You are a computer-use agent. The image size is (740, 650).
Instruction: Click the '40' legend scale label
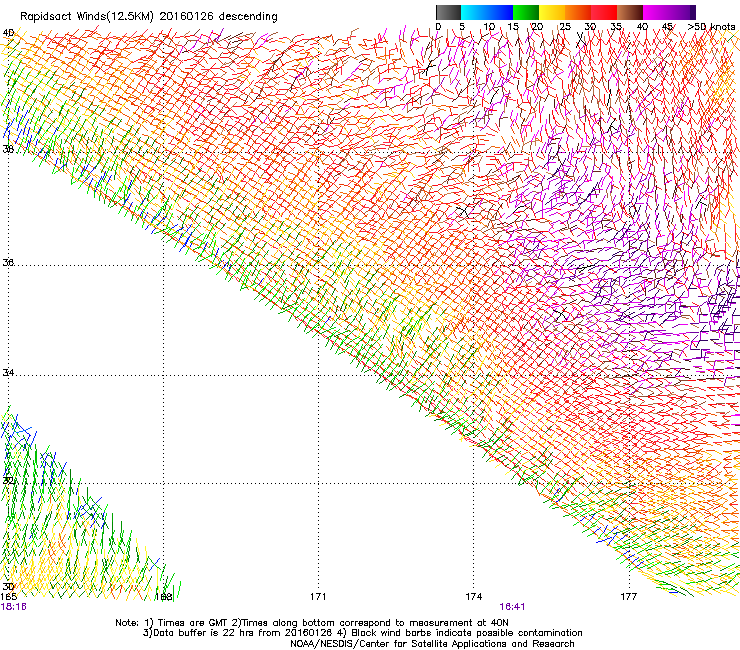pos(642,26)
